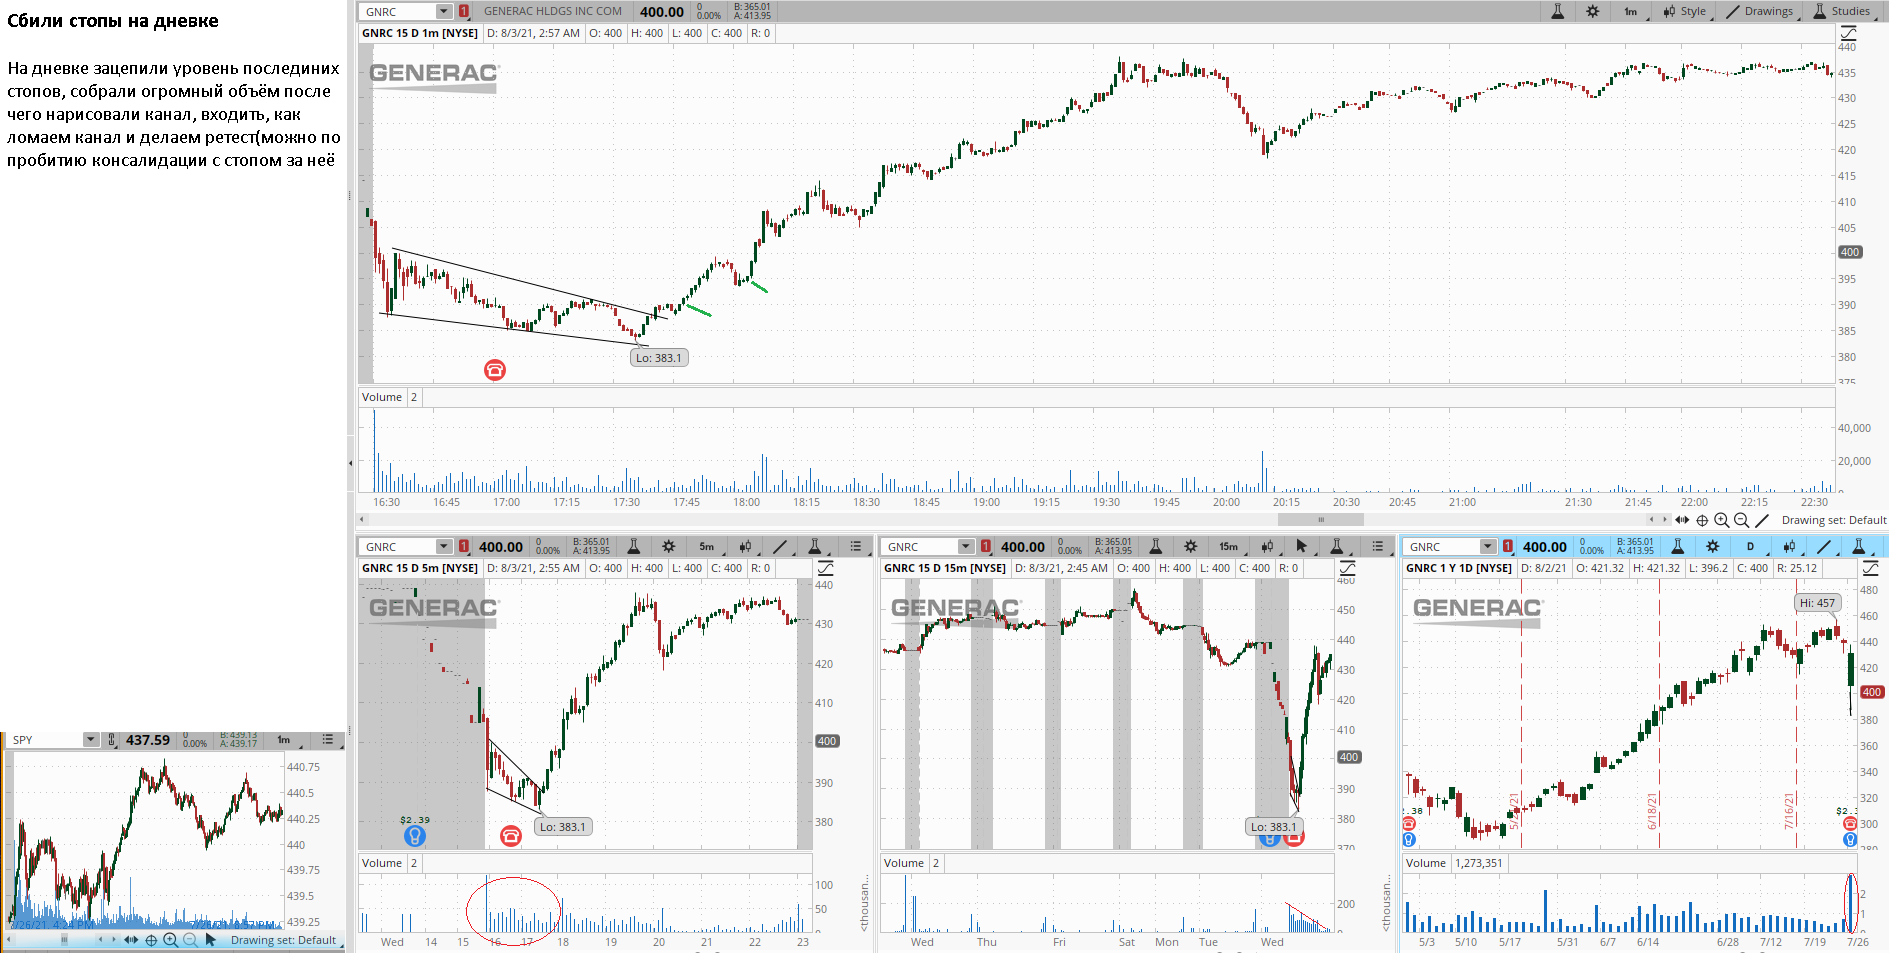Open chart settings gear on main 1m chart
The image size is (1889, 953).
(x=1592, y=12)
